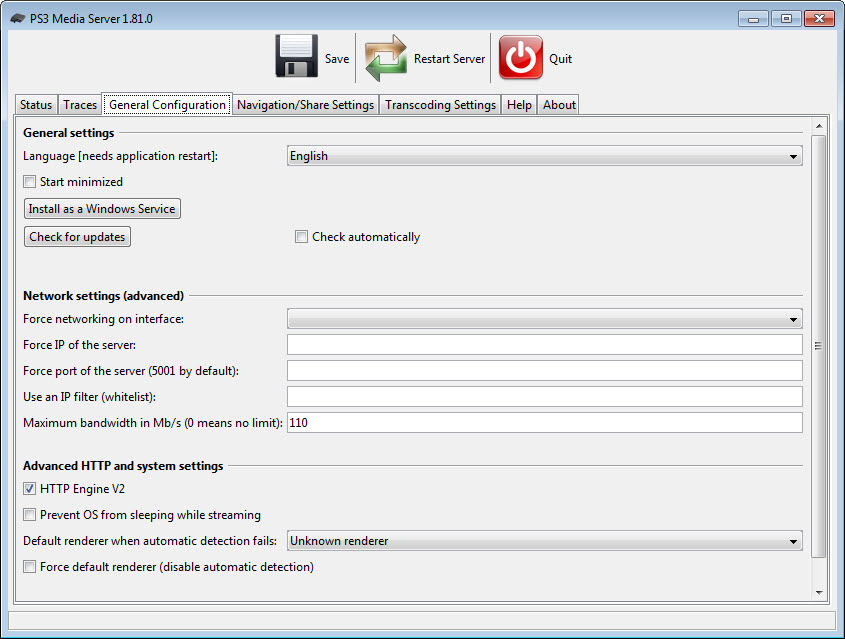The image size is (845, 639).
Task: Click the vertical scrollbar thumb
Action: (x=819, y=346)
